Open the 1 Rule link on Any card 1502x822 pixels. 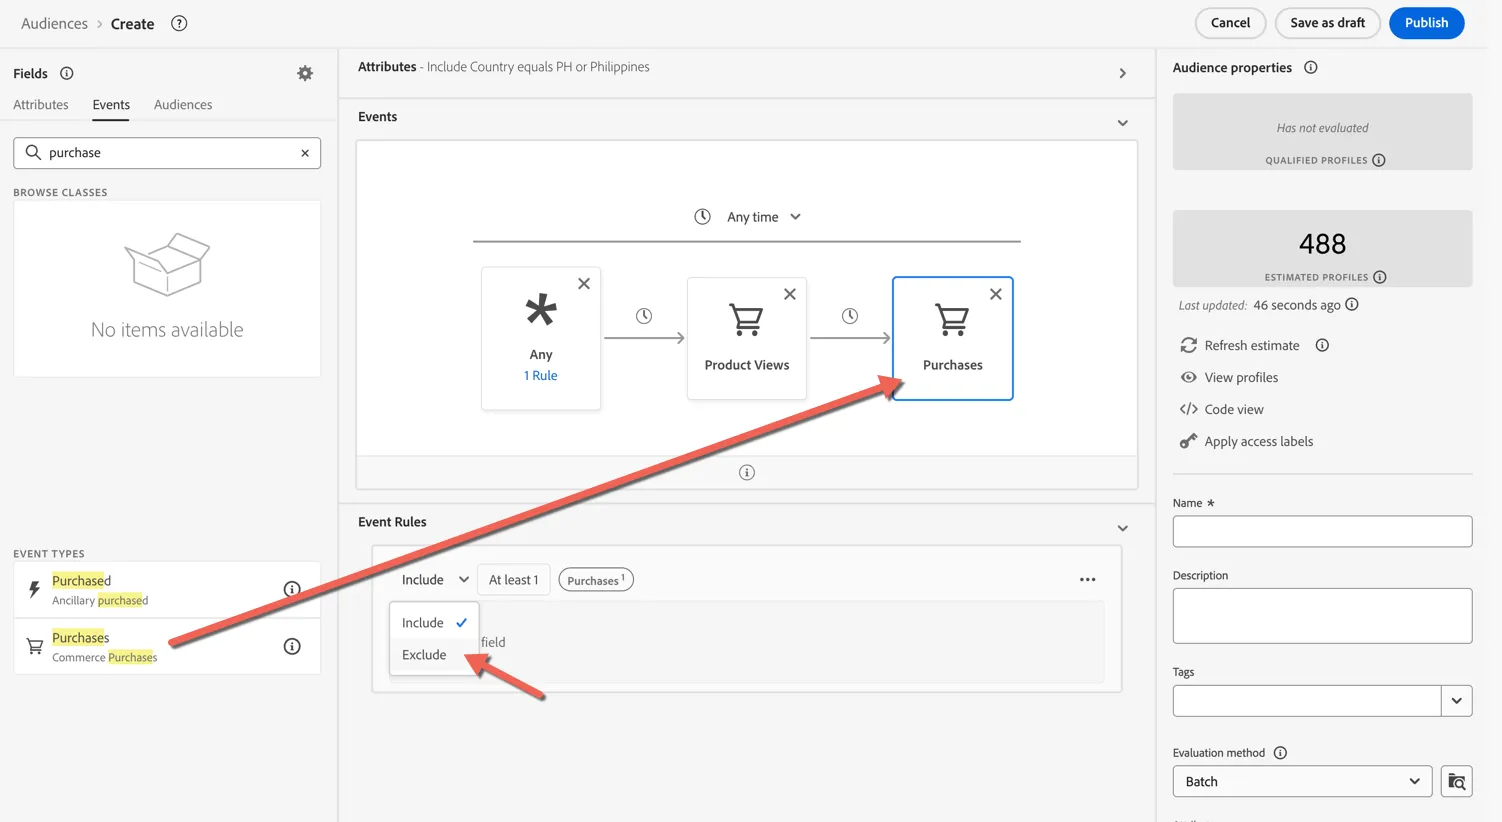point(541,376)
